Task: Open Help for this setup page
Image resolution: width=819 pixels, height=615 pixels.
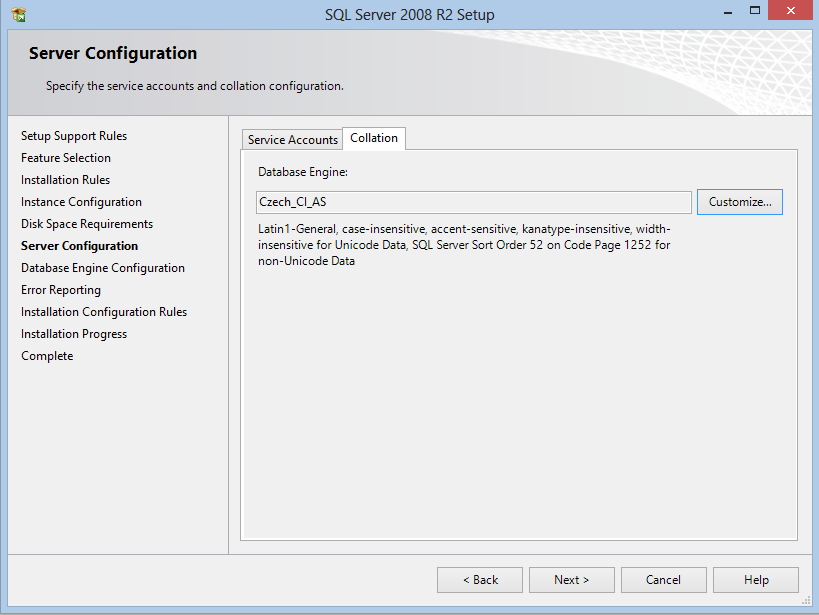Action: coord(756,580)
